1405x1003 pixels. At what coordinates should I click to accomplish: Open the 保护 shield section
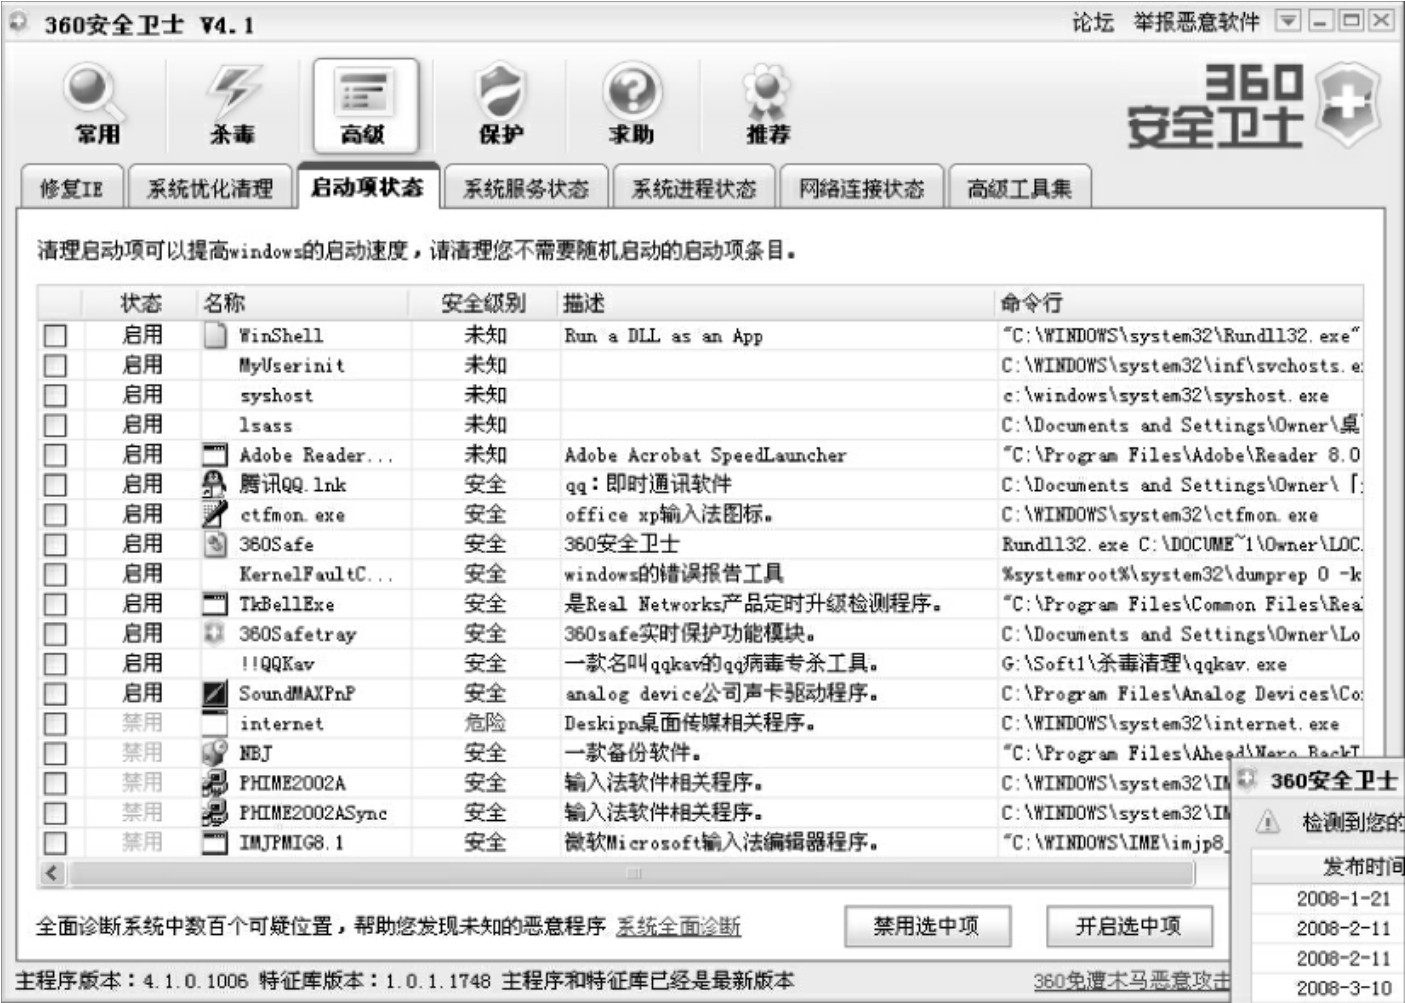pyautogui.click(x=501, y=104)
